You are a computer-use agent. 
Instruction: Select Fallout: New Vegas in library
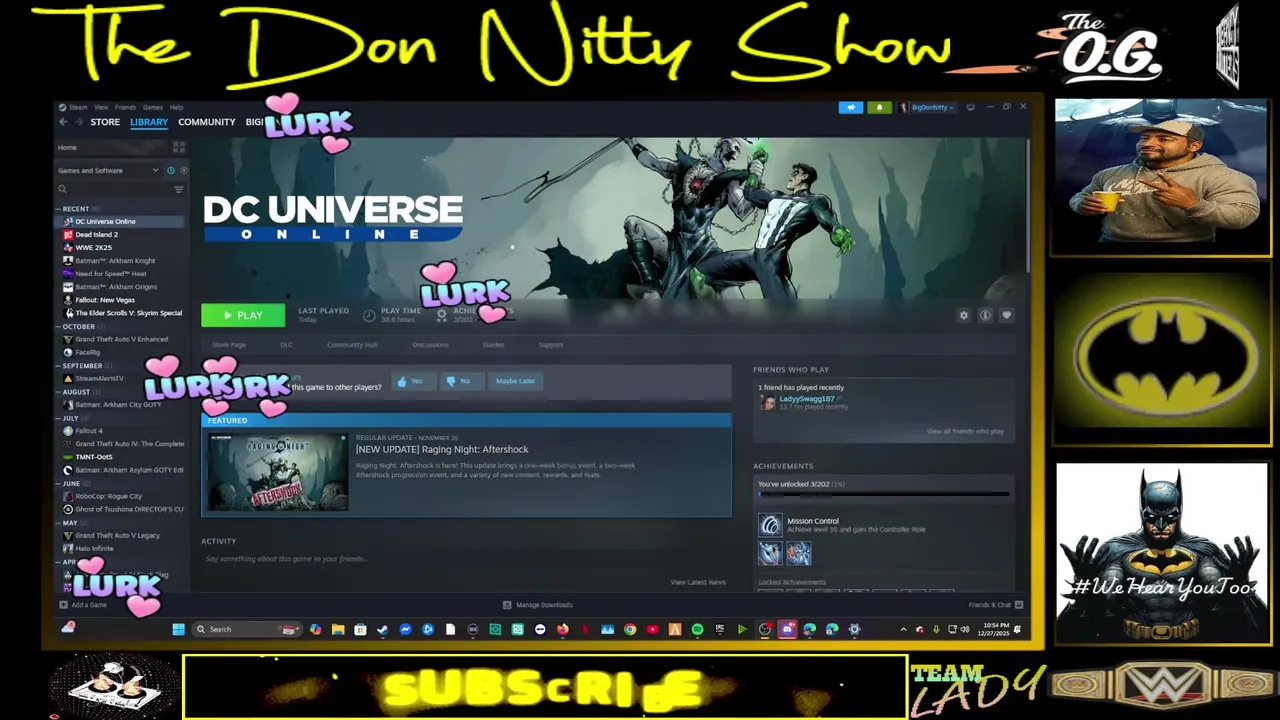[x=105, y=300]
